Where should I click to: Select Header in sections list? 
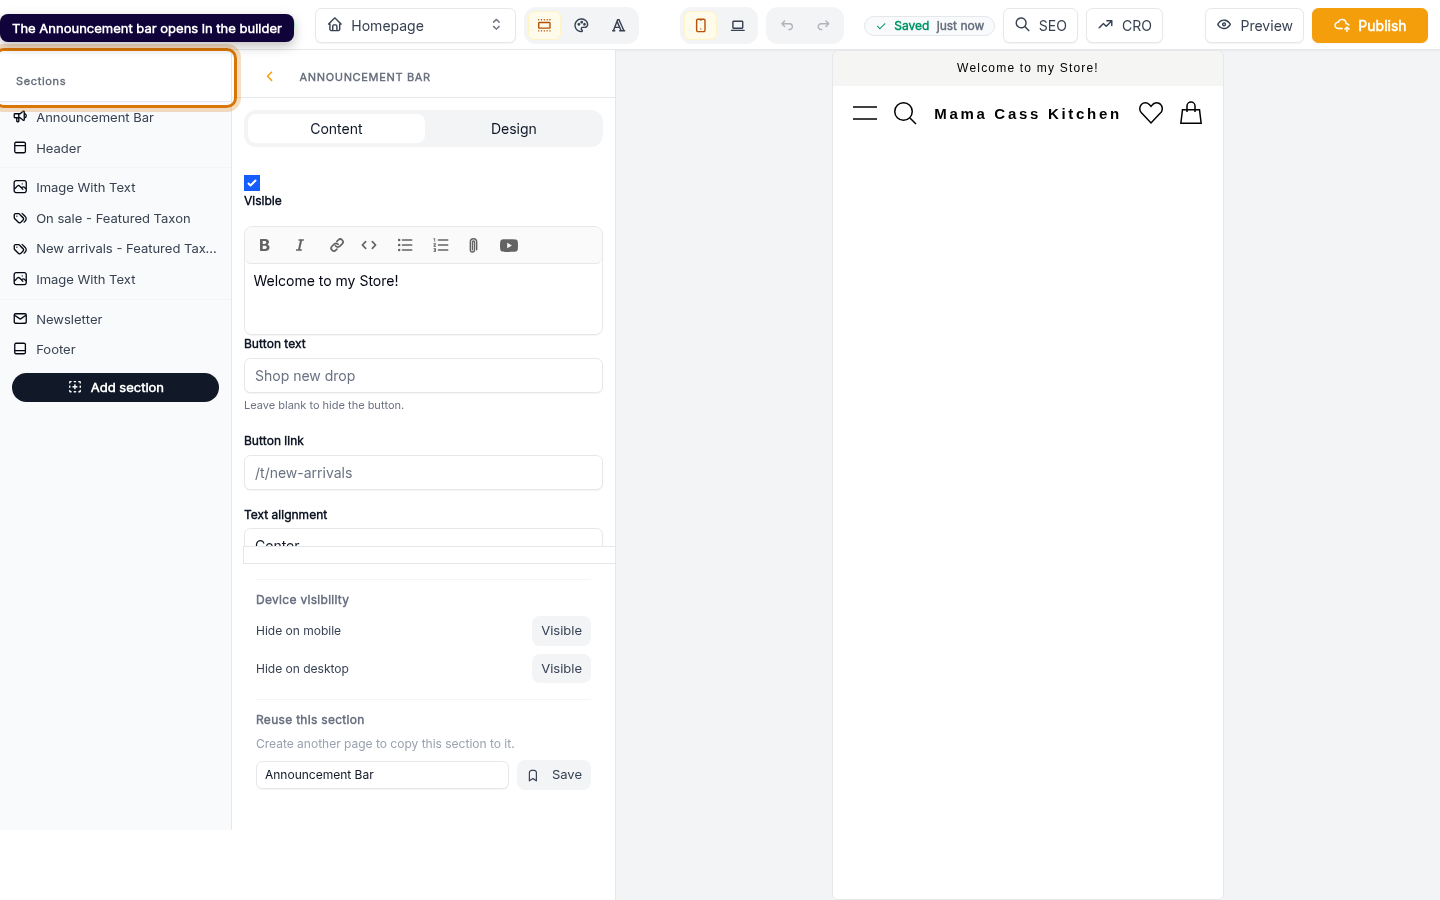115,148
